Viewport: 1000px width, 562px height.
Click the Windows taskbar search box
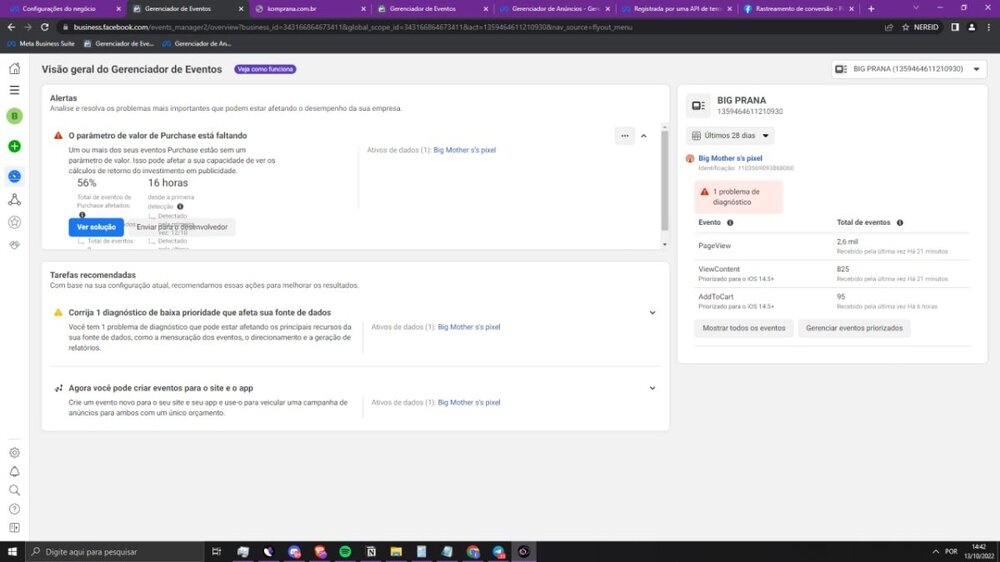click(x=115, y=551)
